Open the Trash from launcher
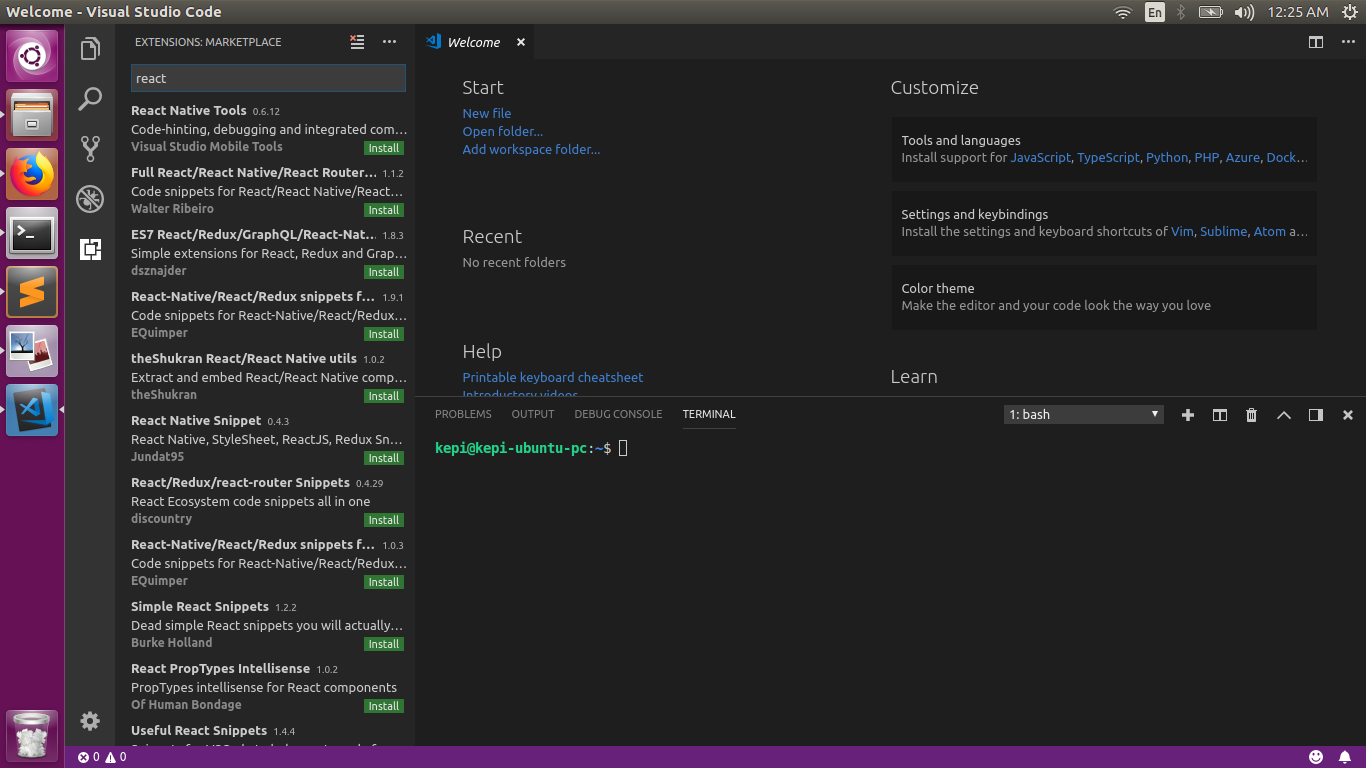Screen dimensions: 1366x768 32,736
